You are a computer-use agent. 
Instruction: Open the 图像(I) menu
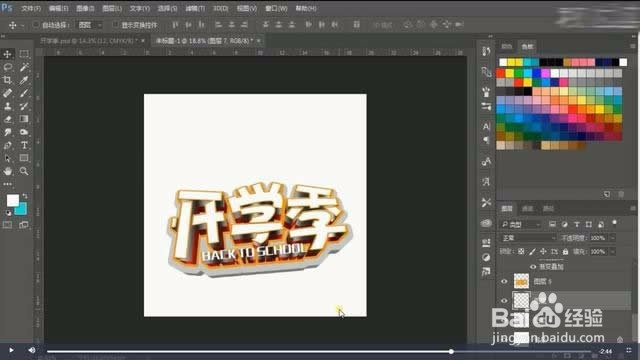pos(85,8)
